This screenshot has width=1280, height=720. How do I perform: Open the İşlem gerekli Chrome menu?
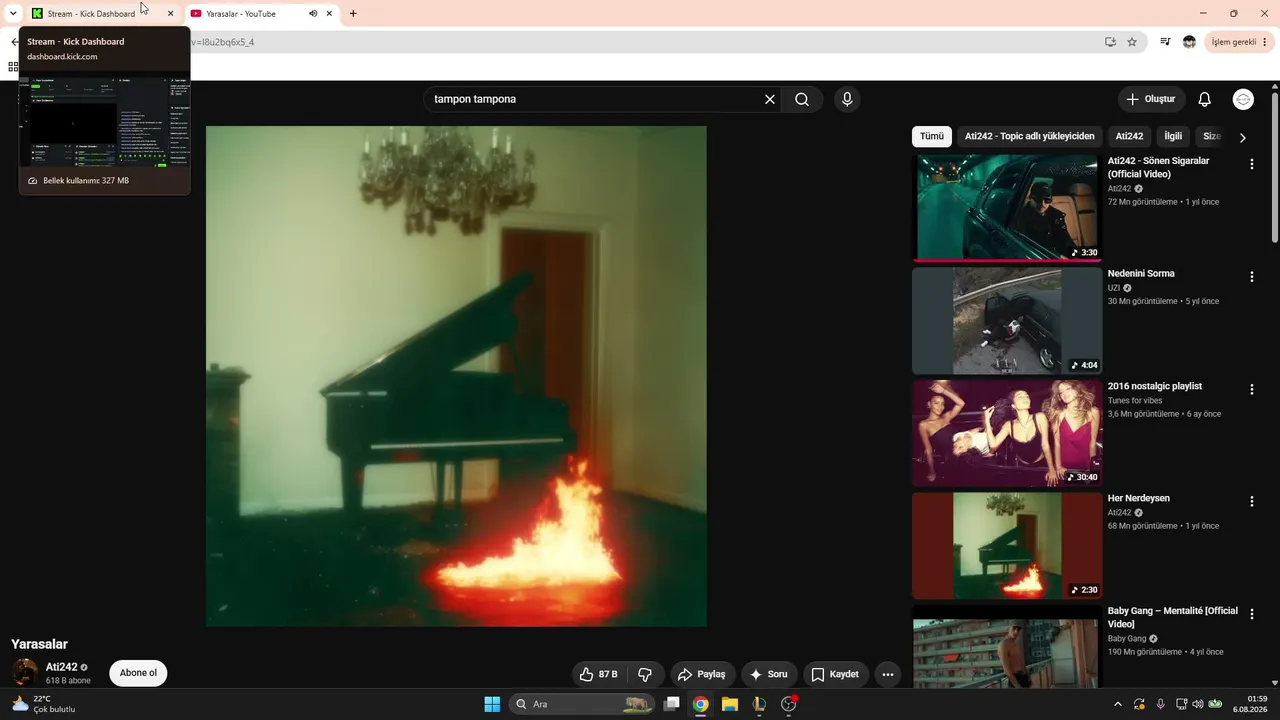pyautogui.click(x=1238, y=42)
